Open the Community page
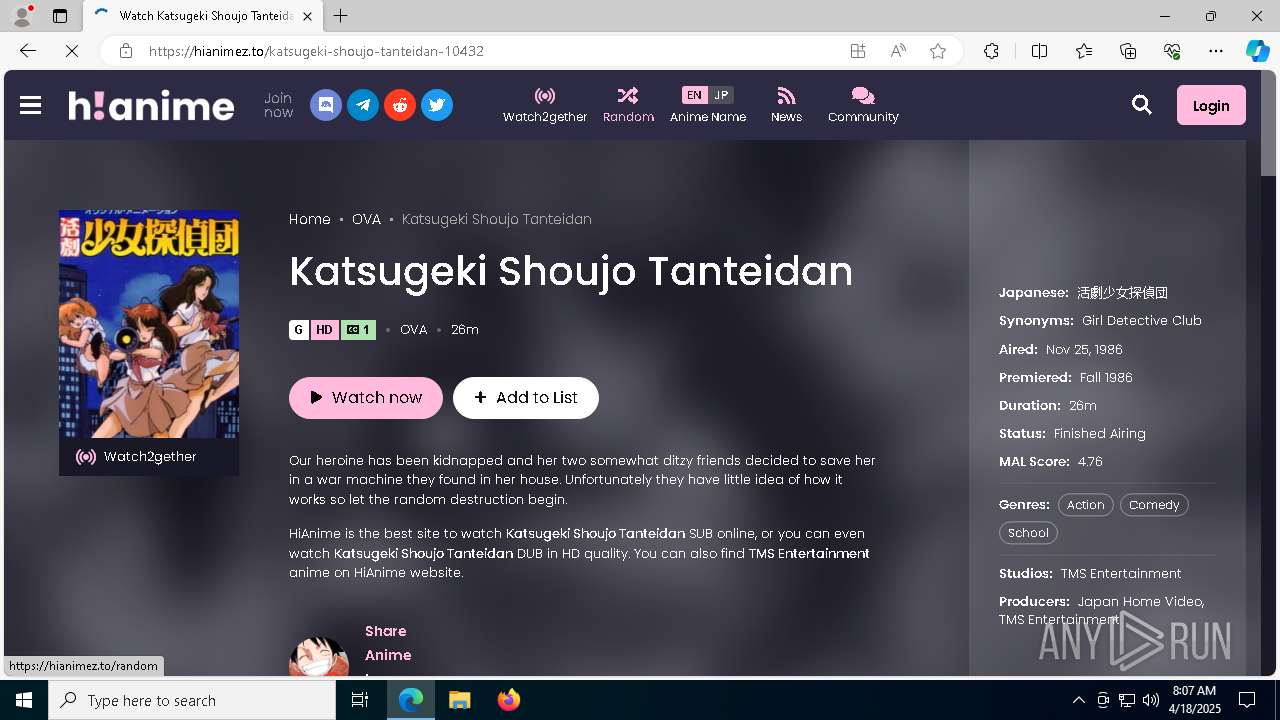Screen dimensions: 1280x720 pos(863,105)
